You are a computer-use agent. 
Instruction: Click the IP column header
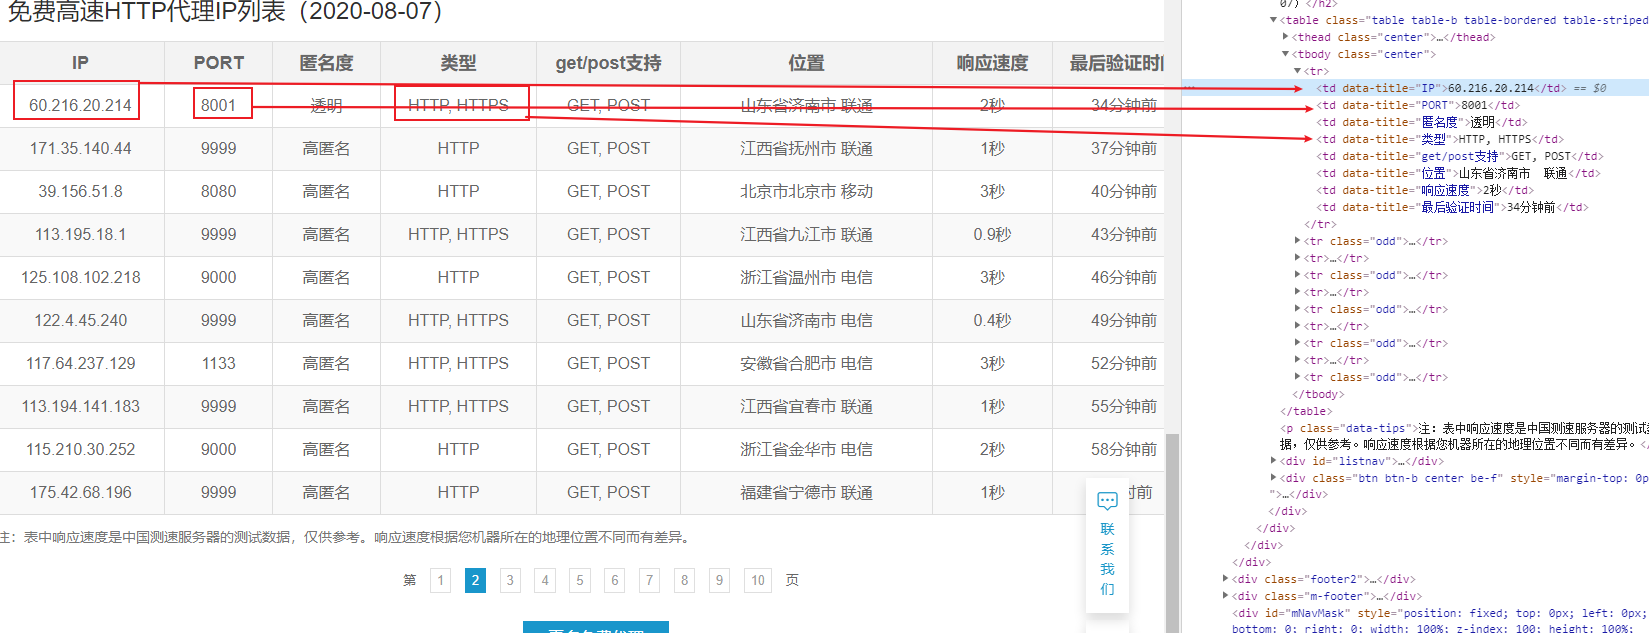[x=81, y=63]
